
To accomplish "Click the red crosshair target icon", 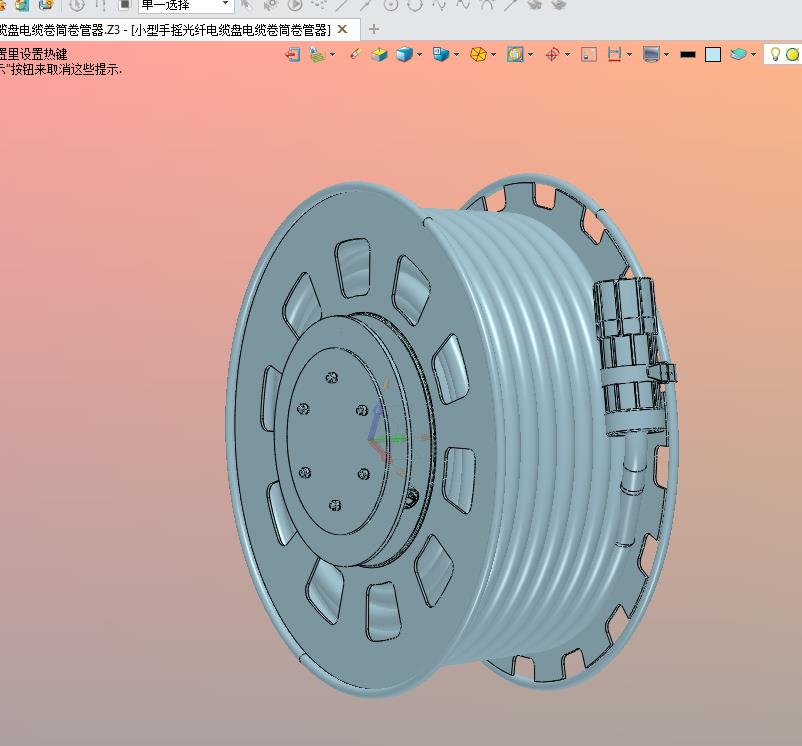I will tap(552, 54).
